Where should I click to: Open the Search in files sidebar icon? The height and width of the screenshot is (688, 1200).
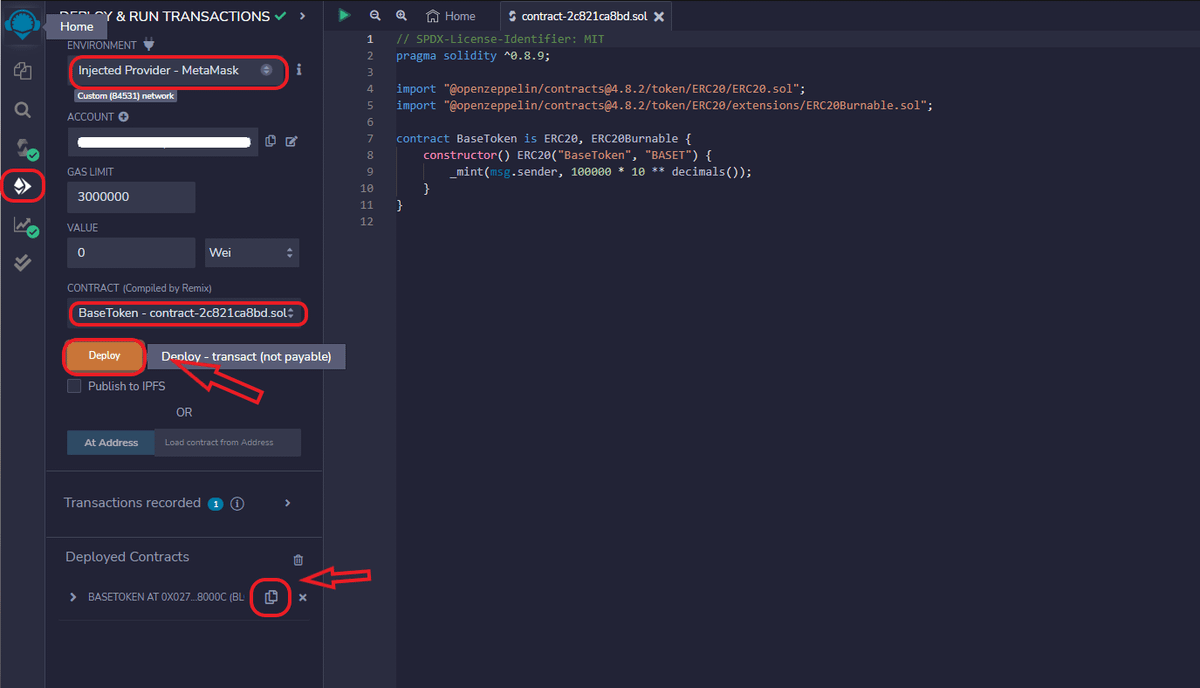point(22,110)
